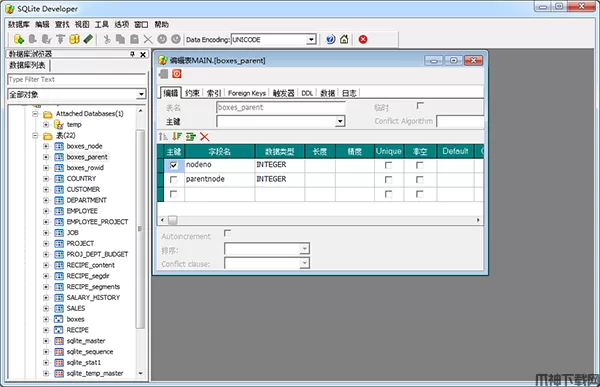Select the CUSTOMER table
The height and width of the screenshot is (387, 600).
point(83,189)
